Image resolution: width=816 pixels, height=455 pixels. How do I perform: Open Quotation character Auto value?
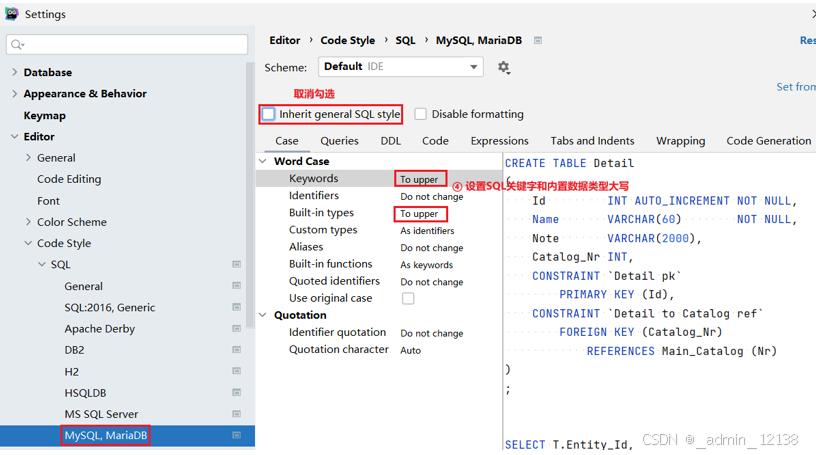[x=410, y=350]
